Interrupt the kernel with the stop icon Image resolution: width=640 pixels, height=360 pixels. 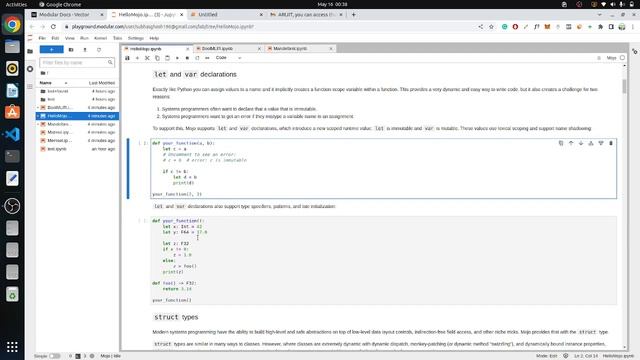point(187,58)
